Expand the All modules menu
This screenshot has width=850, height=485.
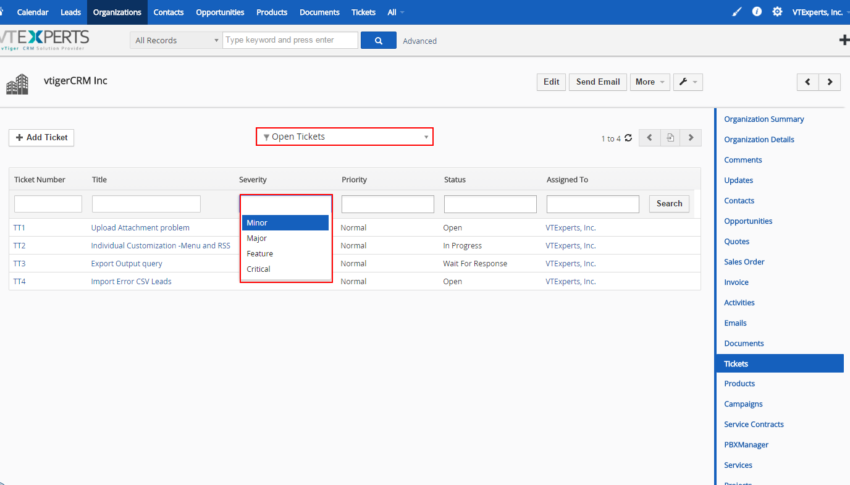pos(395,12)
